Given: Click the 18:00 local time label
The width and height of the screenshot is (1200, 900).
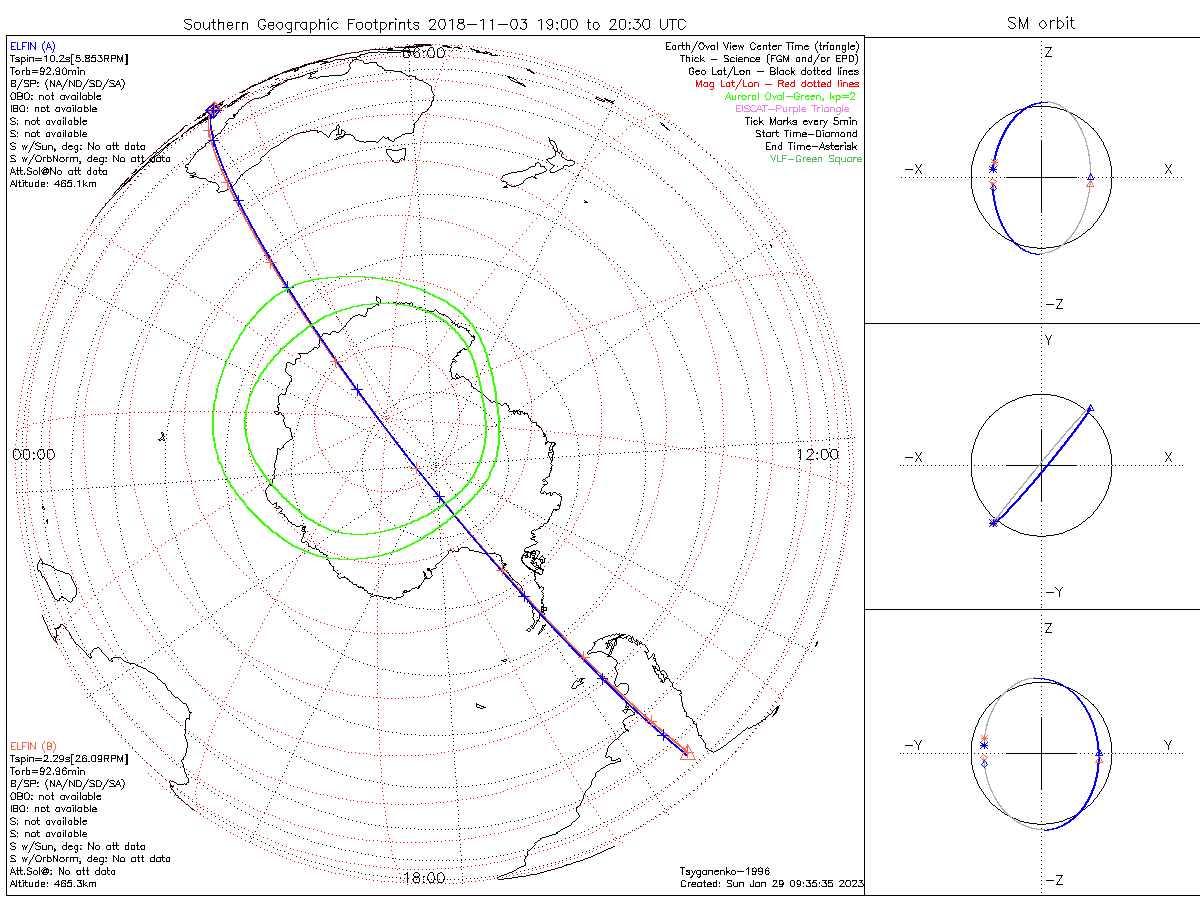Looking at the screenshot, I should point(423,878).
